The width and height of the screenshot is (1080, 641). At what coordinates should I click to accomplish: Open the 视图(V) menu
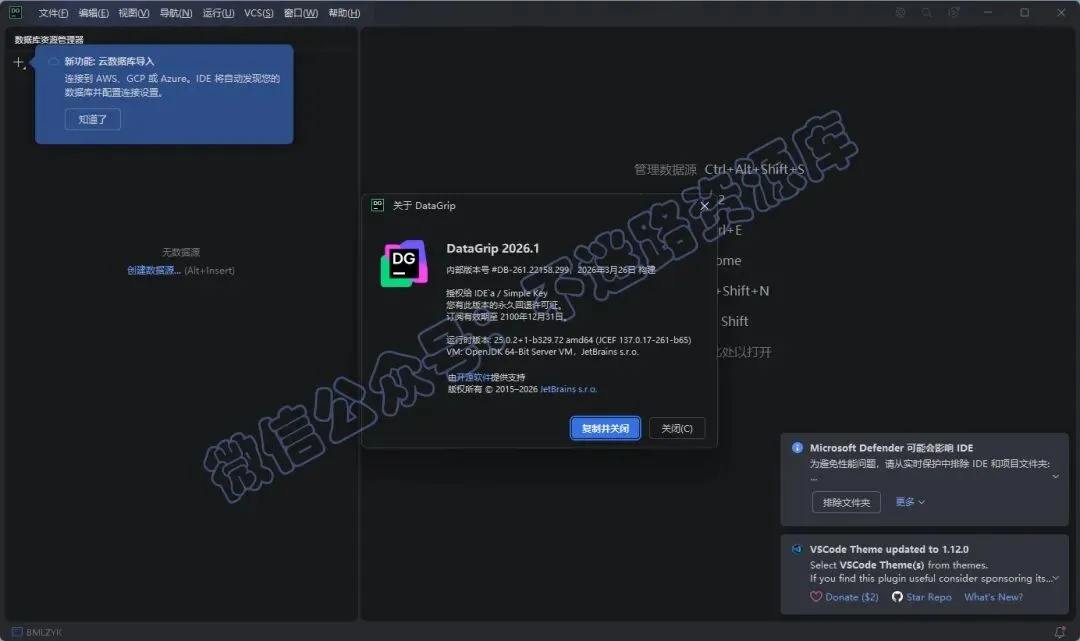click(x=134, y=13)
